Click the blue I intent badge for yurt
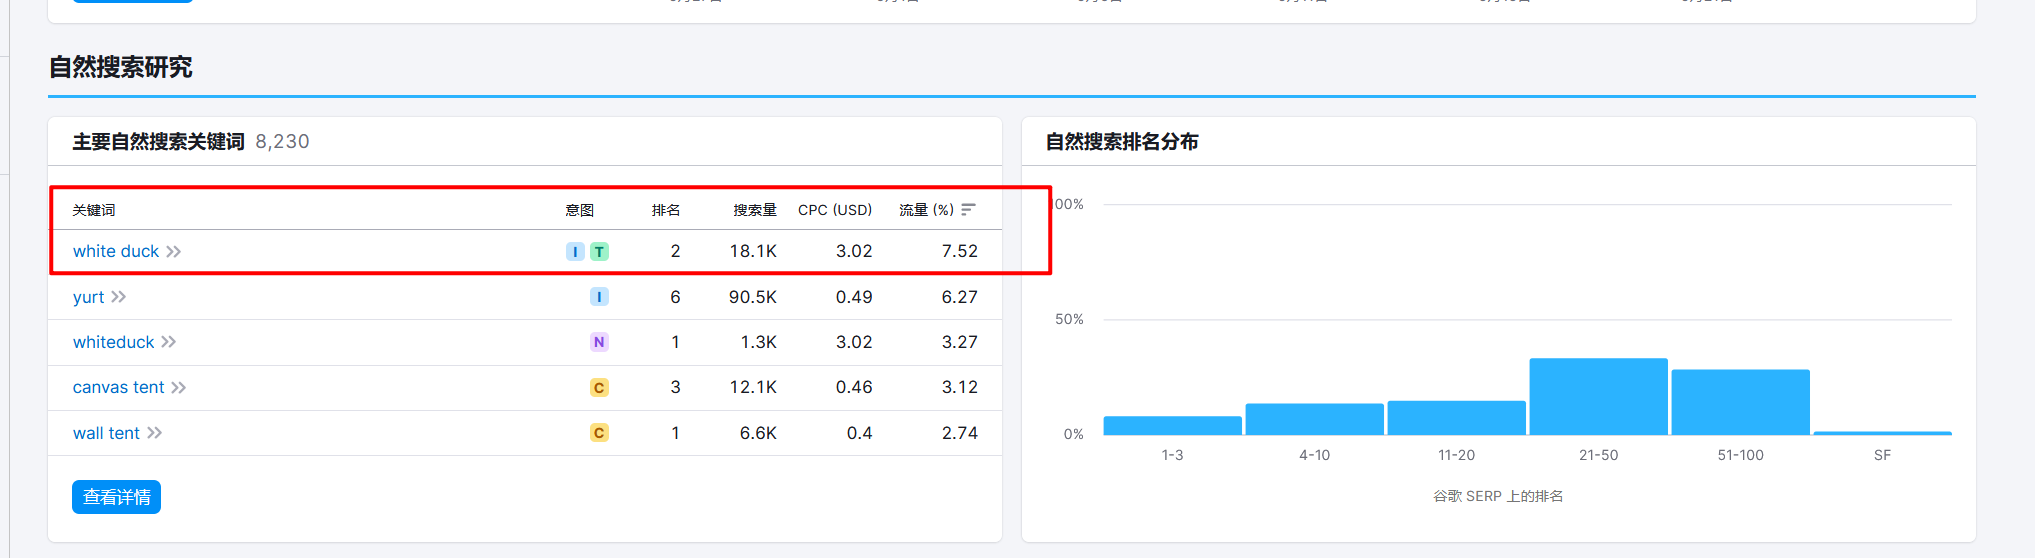 click(599, 297)
